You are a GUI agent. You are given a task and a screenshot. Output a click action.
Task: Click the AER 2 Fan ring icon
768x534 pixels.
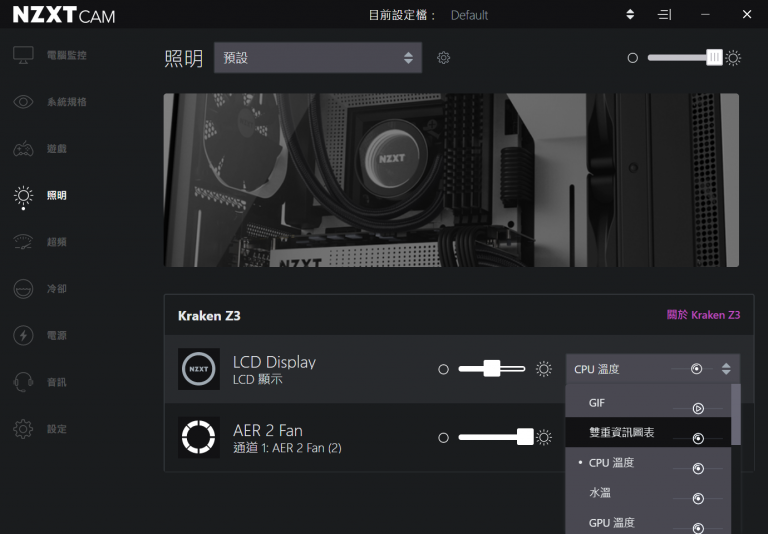(x=198, y=437)
